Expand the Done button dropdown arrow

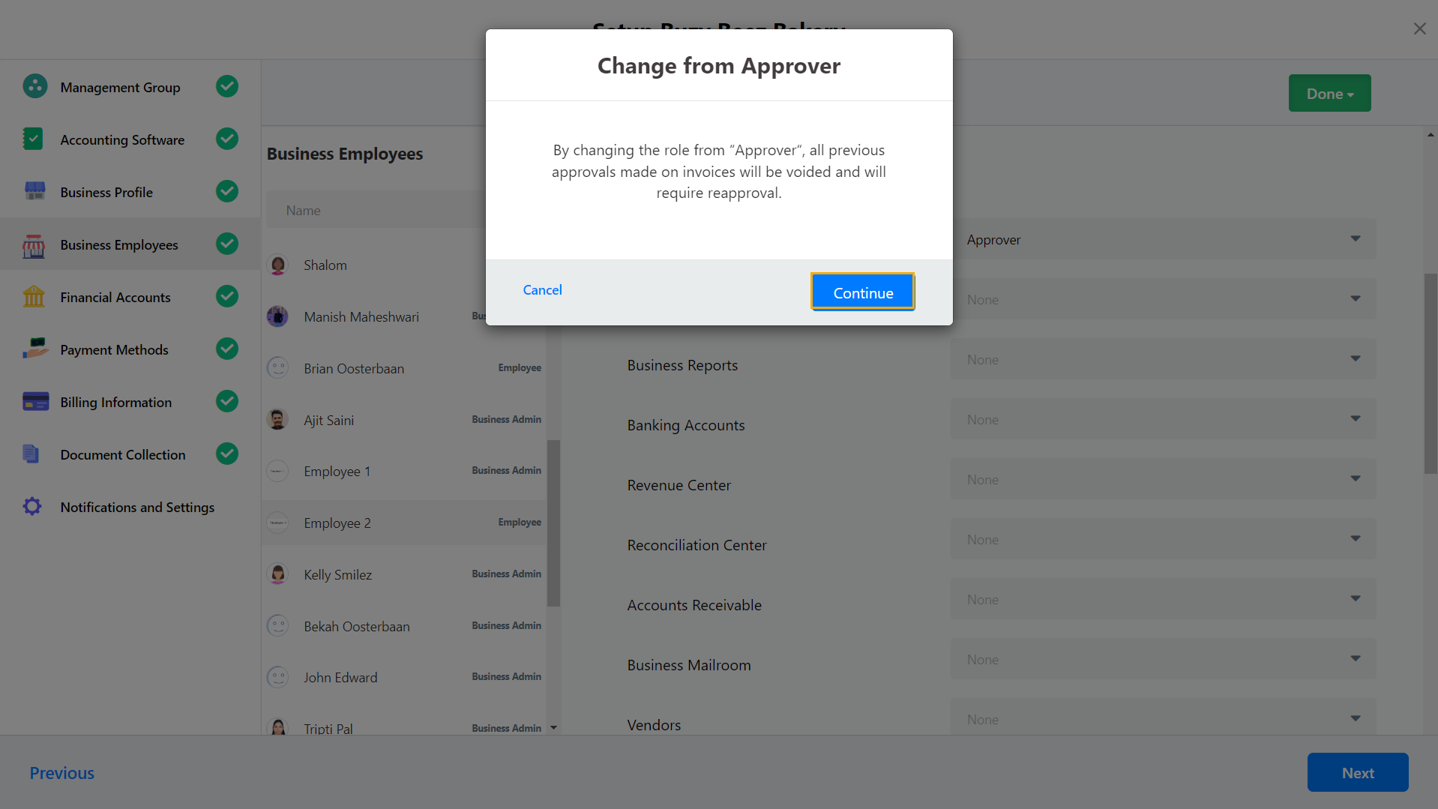tap(1352, 92)
